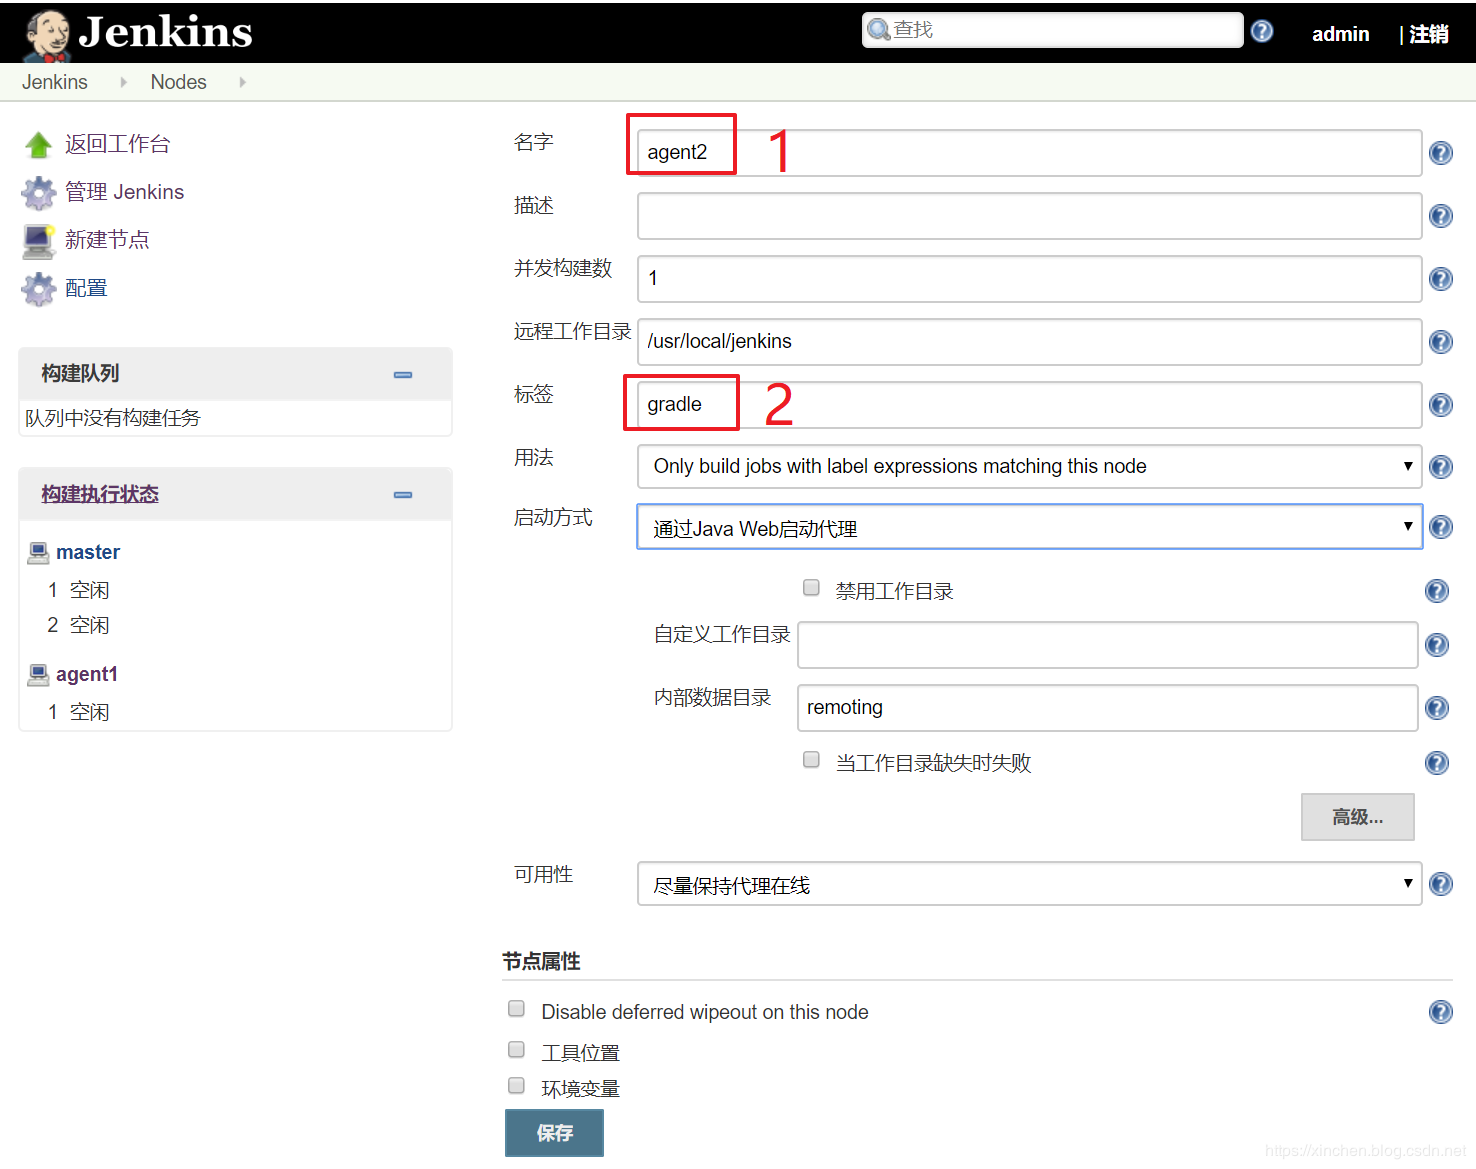Image resolution: width=1476 pixels, height=1169 pixels.
Task: Click the computer icon beside 新建节点
Action: (39, 241)
